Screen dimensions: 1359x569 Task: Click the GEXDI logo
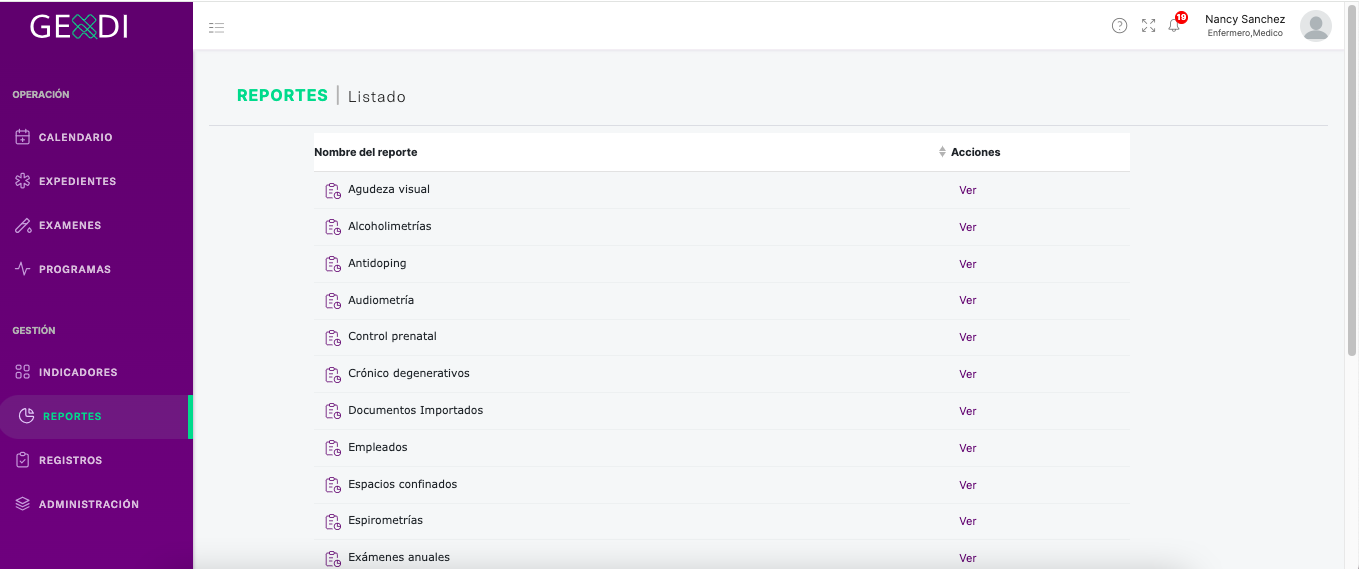coord(79,26)
